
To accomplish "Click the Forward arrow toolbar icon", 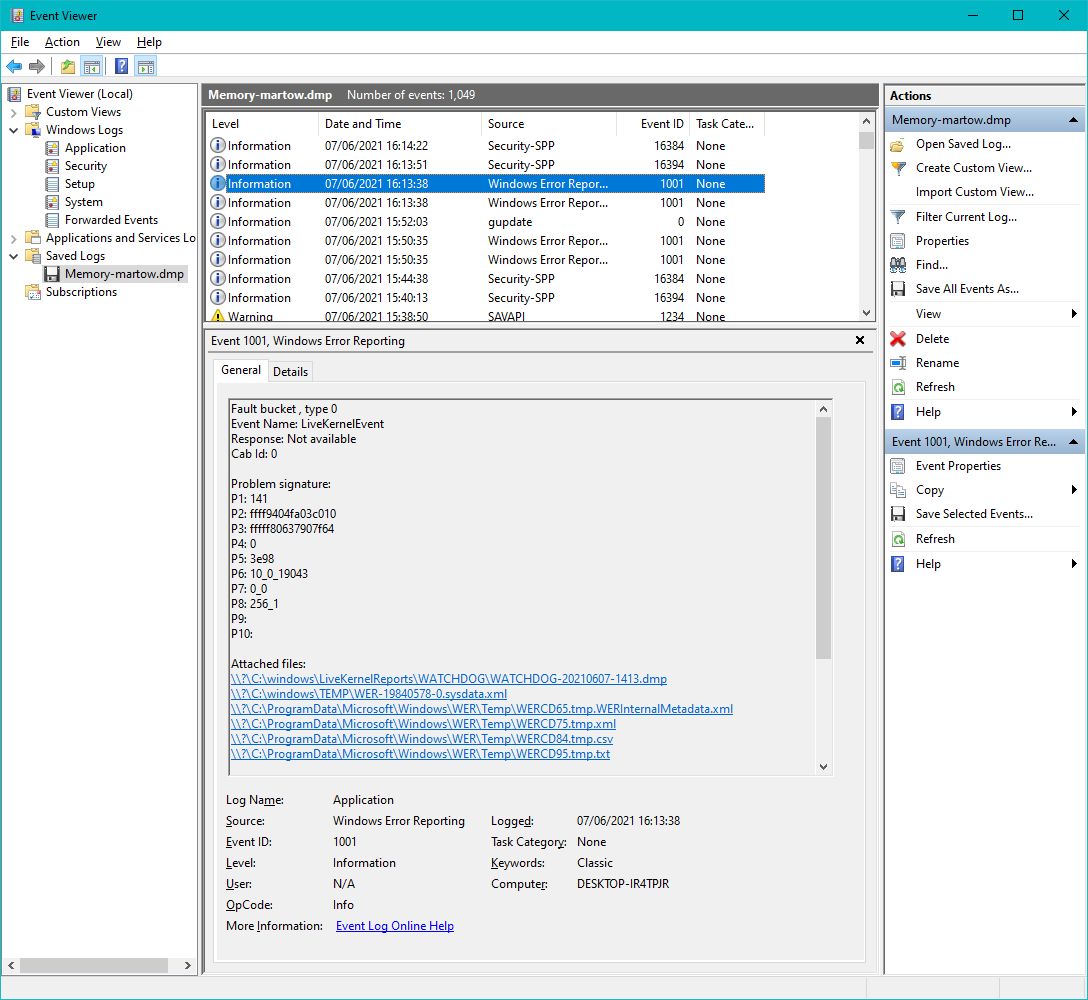I will (x=37, y=67).
